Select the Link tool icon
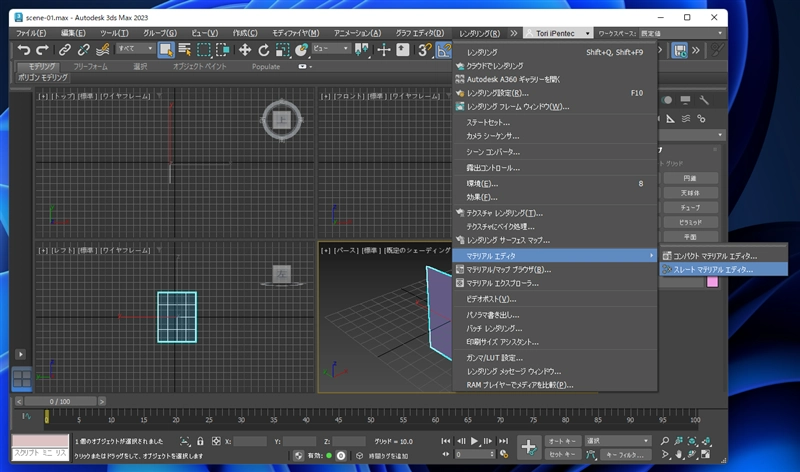Viewport: 800px width, 472px height. pos(65,49)
